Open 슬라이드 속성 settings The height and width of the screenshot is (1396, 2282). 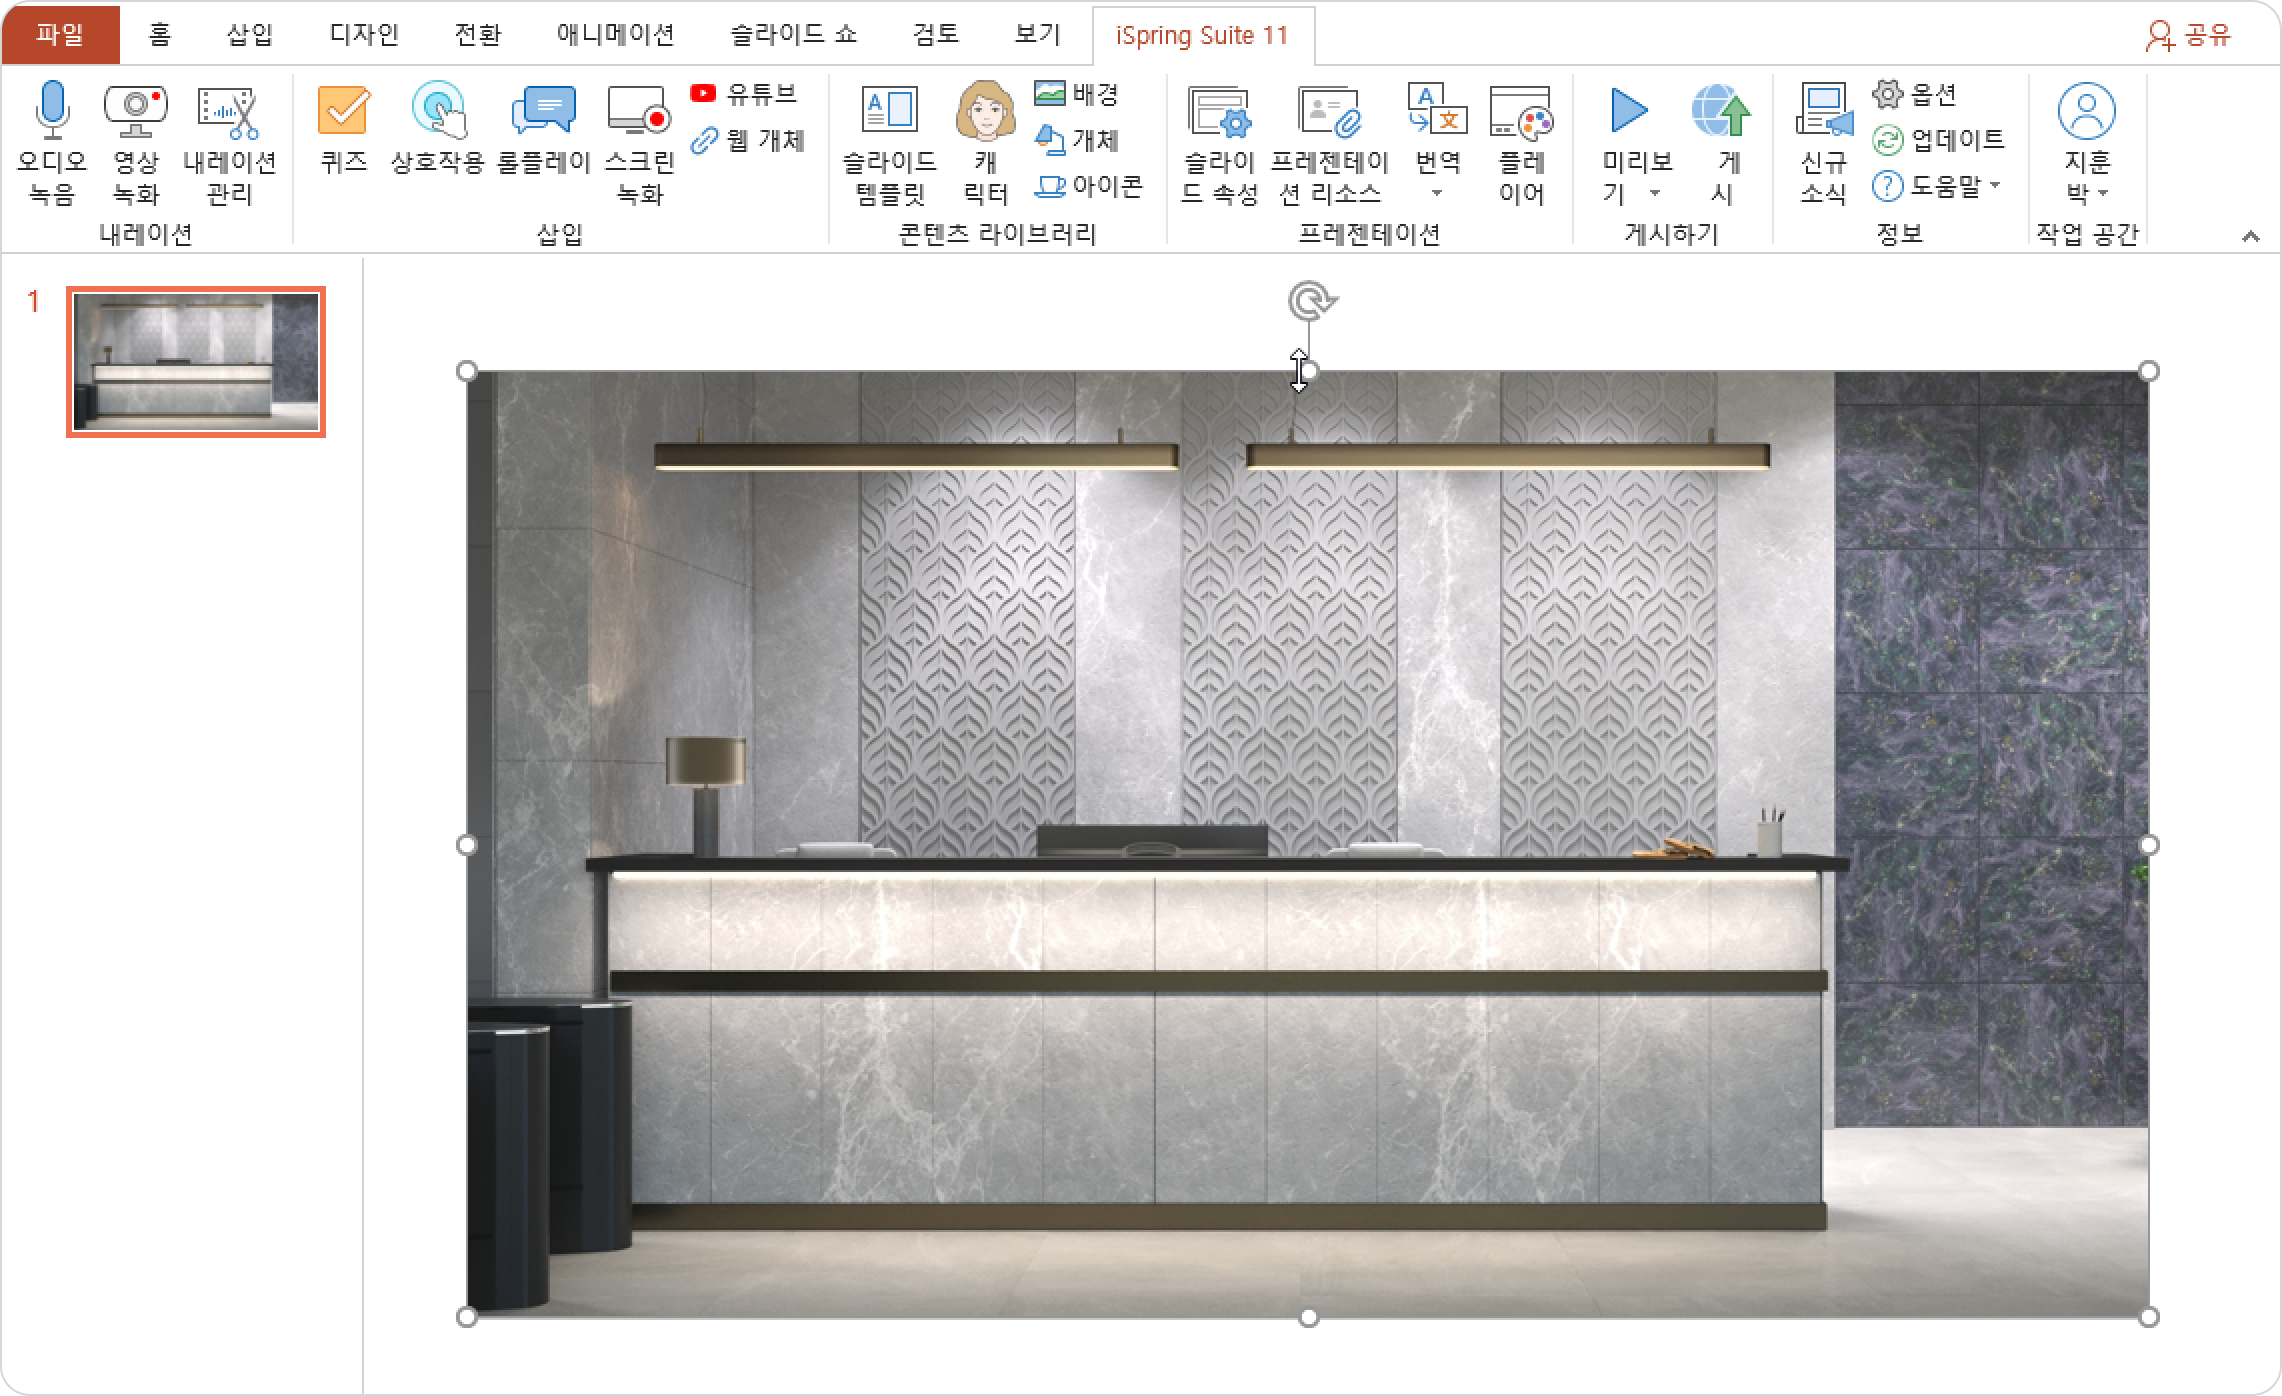(1219, 112)
